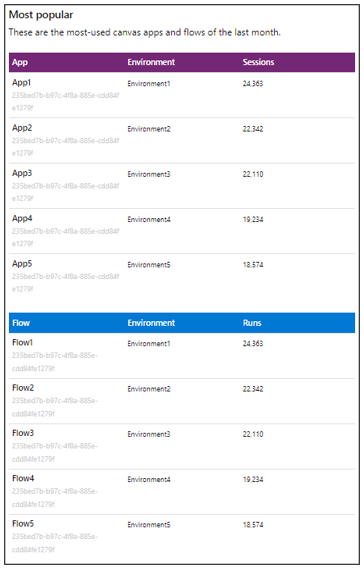
Task: Open the App2 entry
Action: [22, 128]
